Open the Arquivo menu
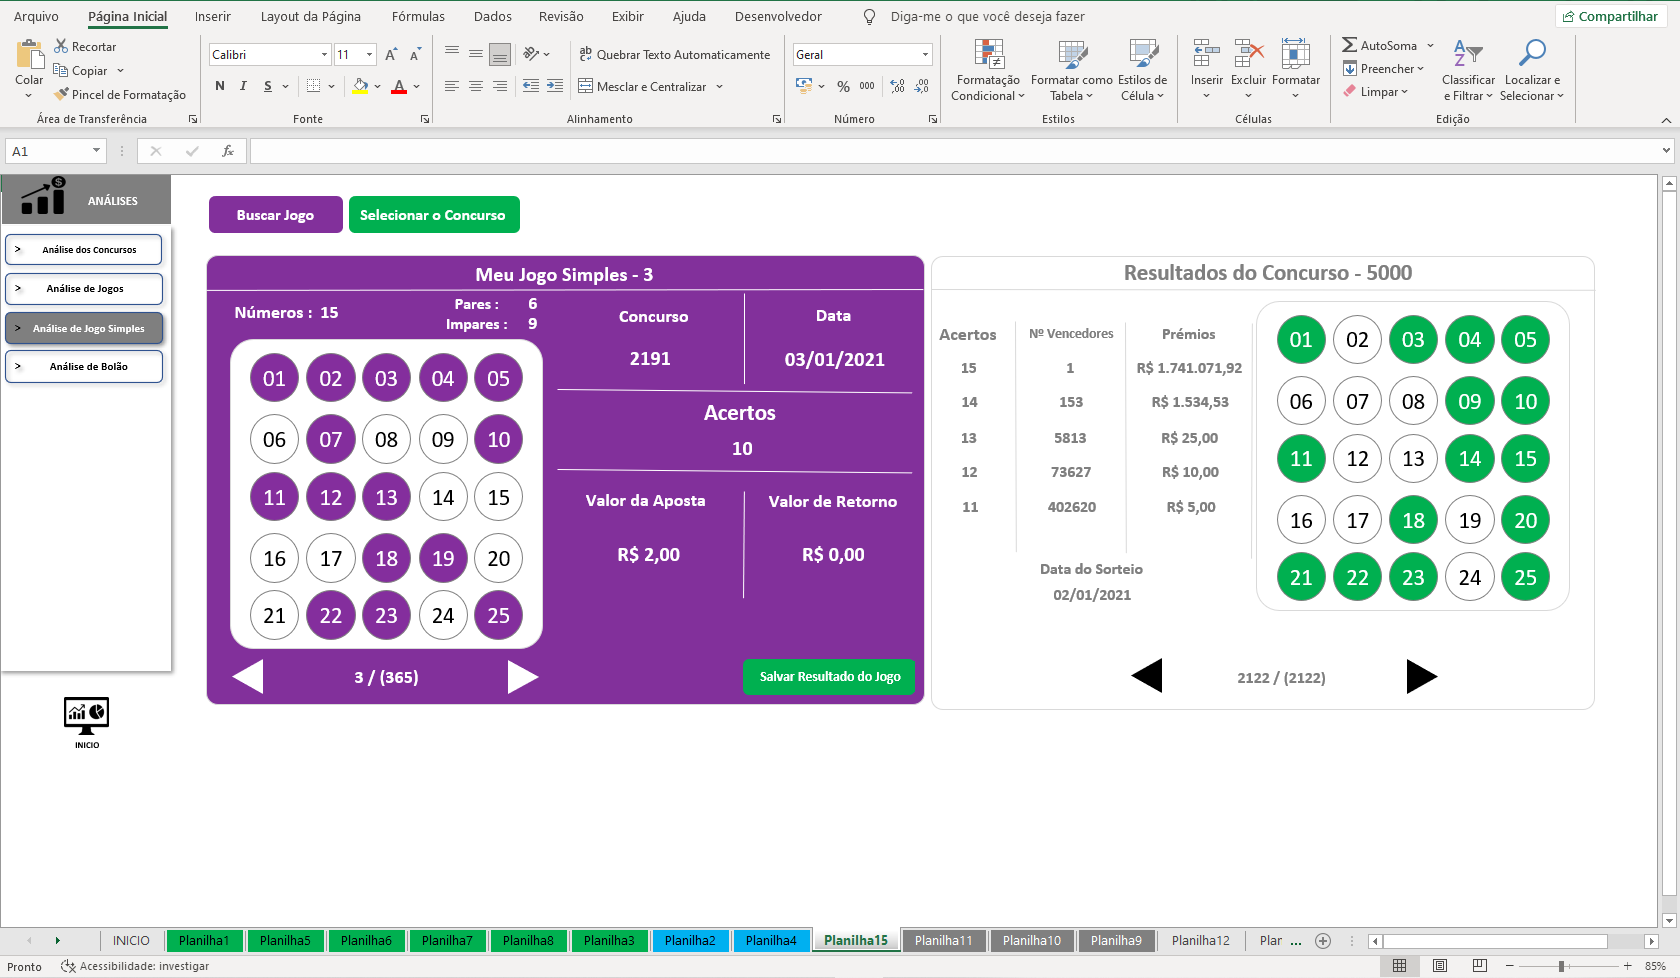Image resolution: width=1680 pixels, height=978 pixels. coord(36,16)
